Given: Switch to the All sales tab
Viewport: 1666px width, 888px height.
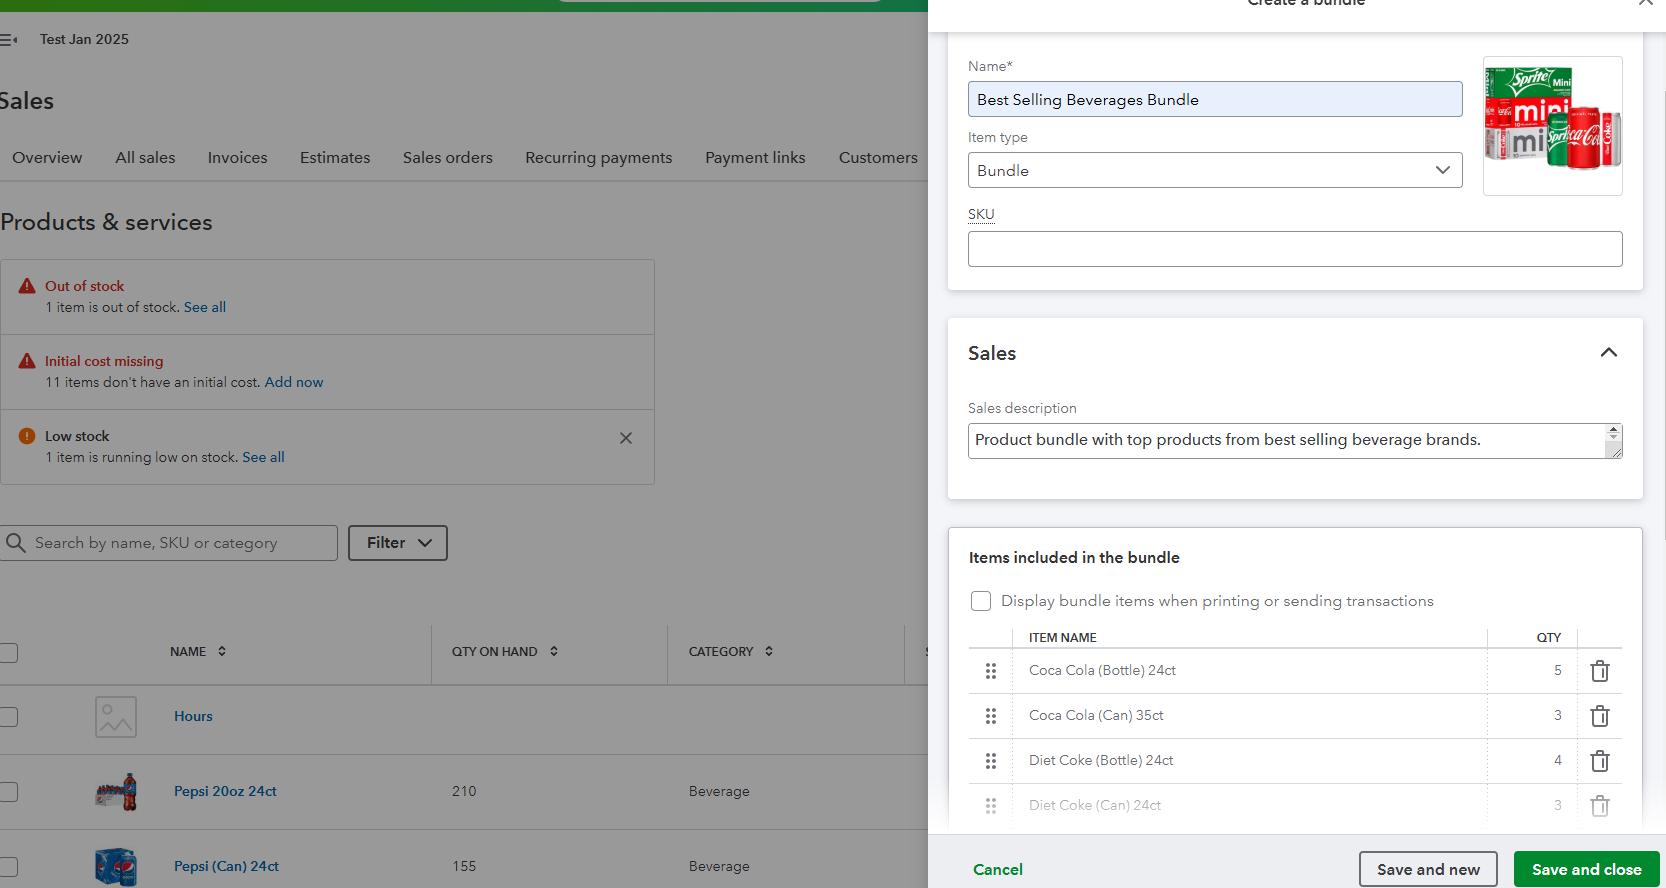Looking at the screenshot, I should tap(145, 158).
